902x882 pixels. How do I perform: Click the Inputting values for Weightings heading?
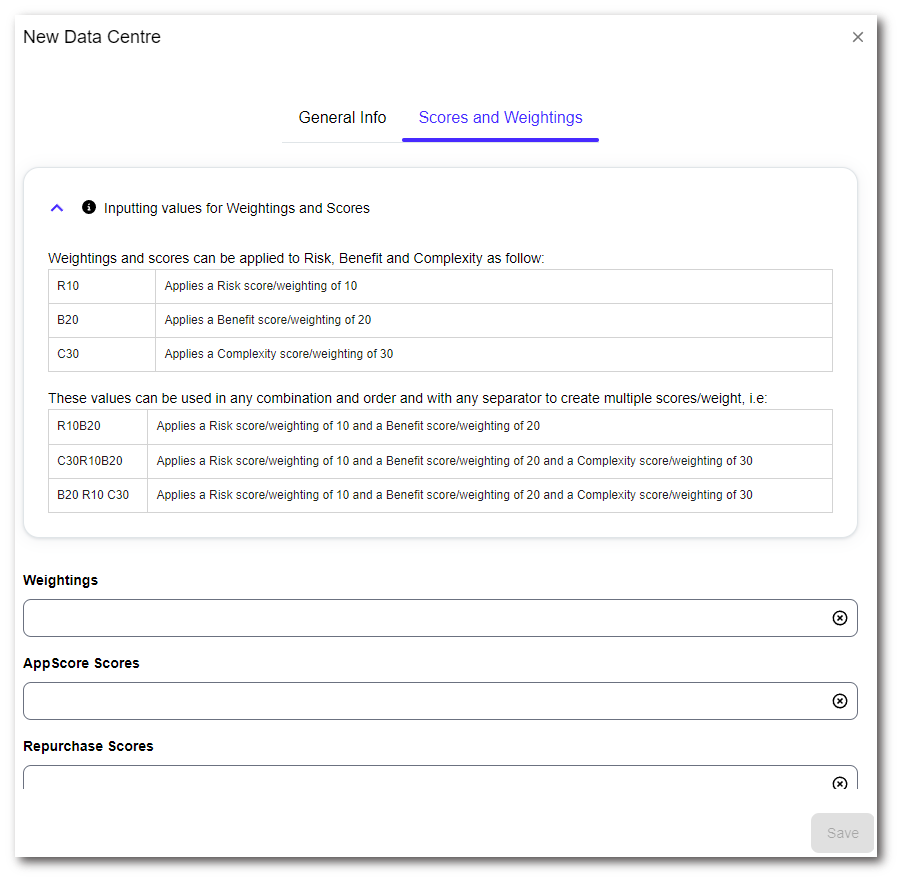[237, 209]
